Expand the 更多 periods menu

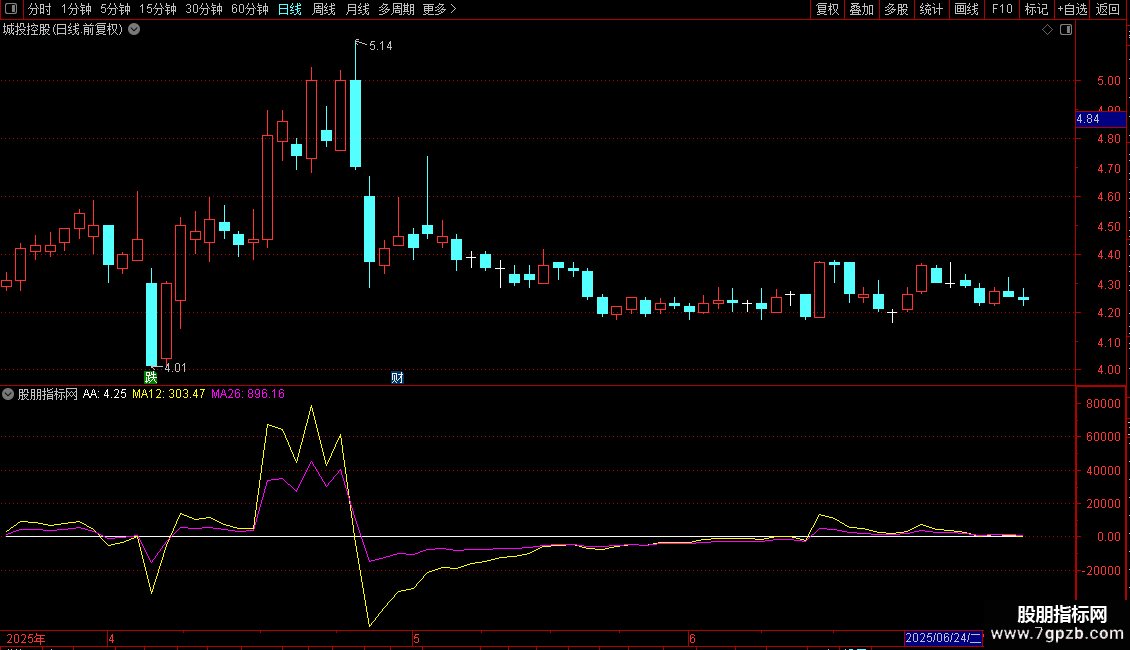[x=439, y=9]
